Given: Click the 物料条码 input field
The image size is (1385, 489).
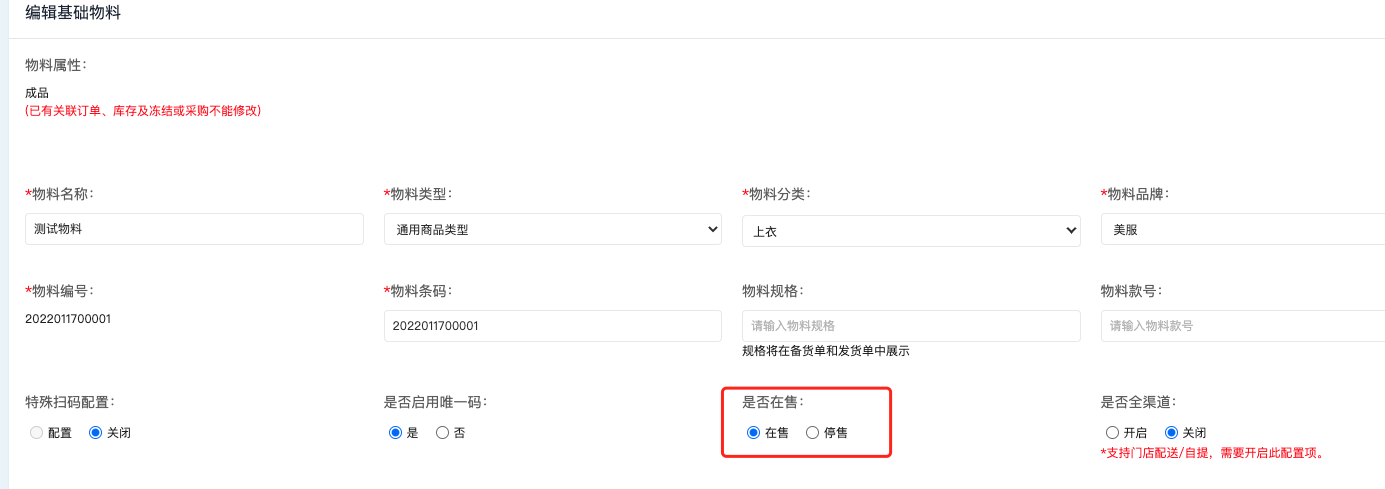Looking at the screenshot, I should coord(552,326).
